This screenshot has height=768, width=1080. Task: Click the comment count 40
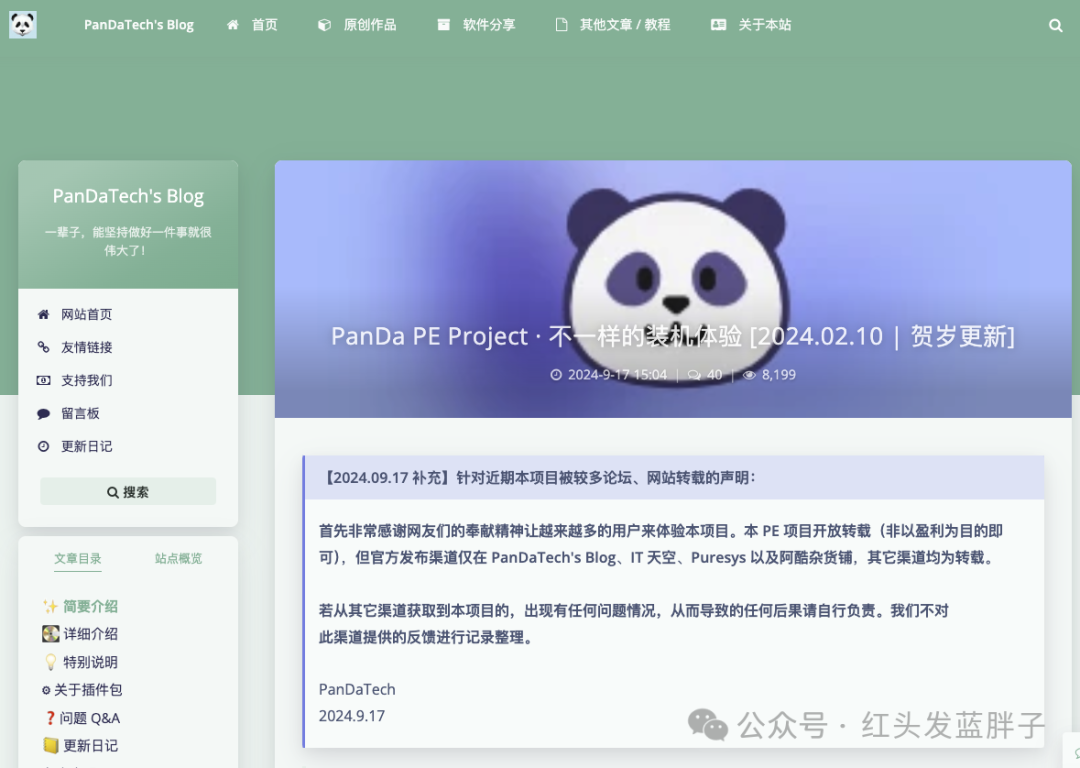[714, 375]
